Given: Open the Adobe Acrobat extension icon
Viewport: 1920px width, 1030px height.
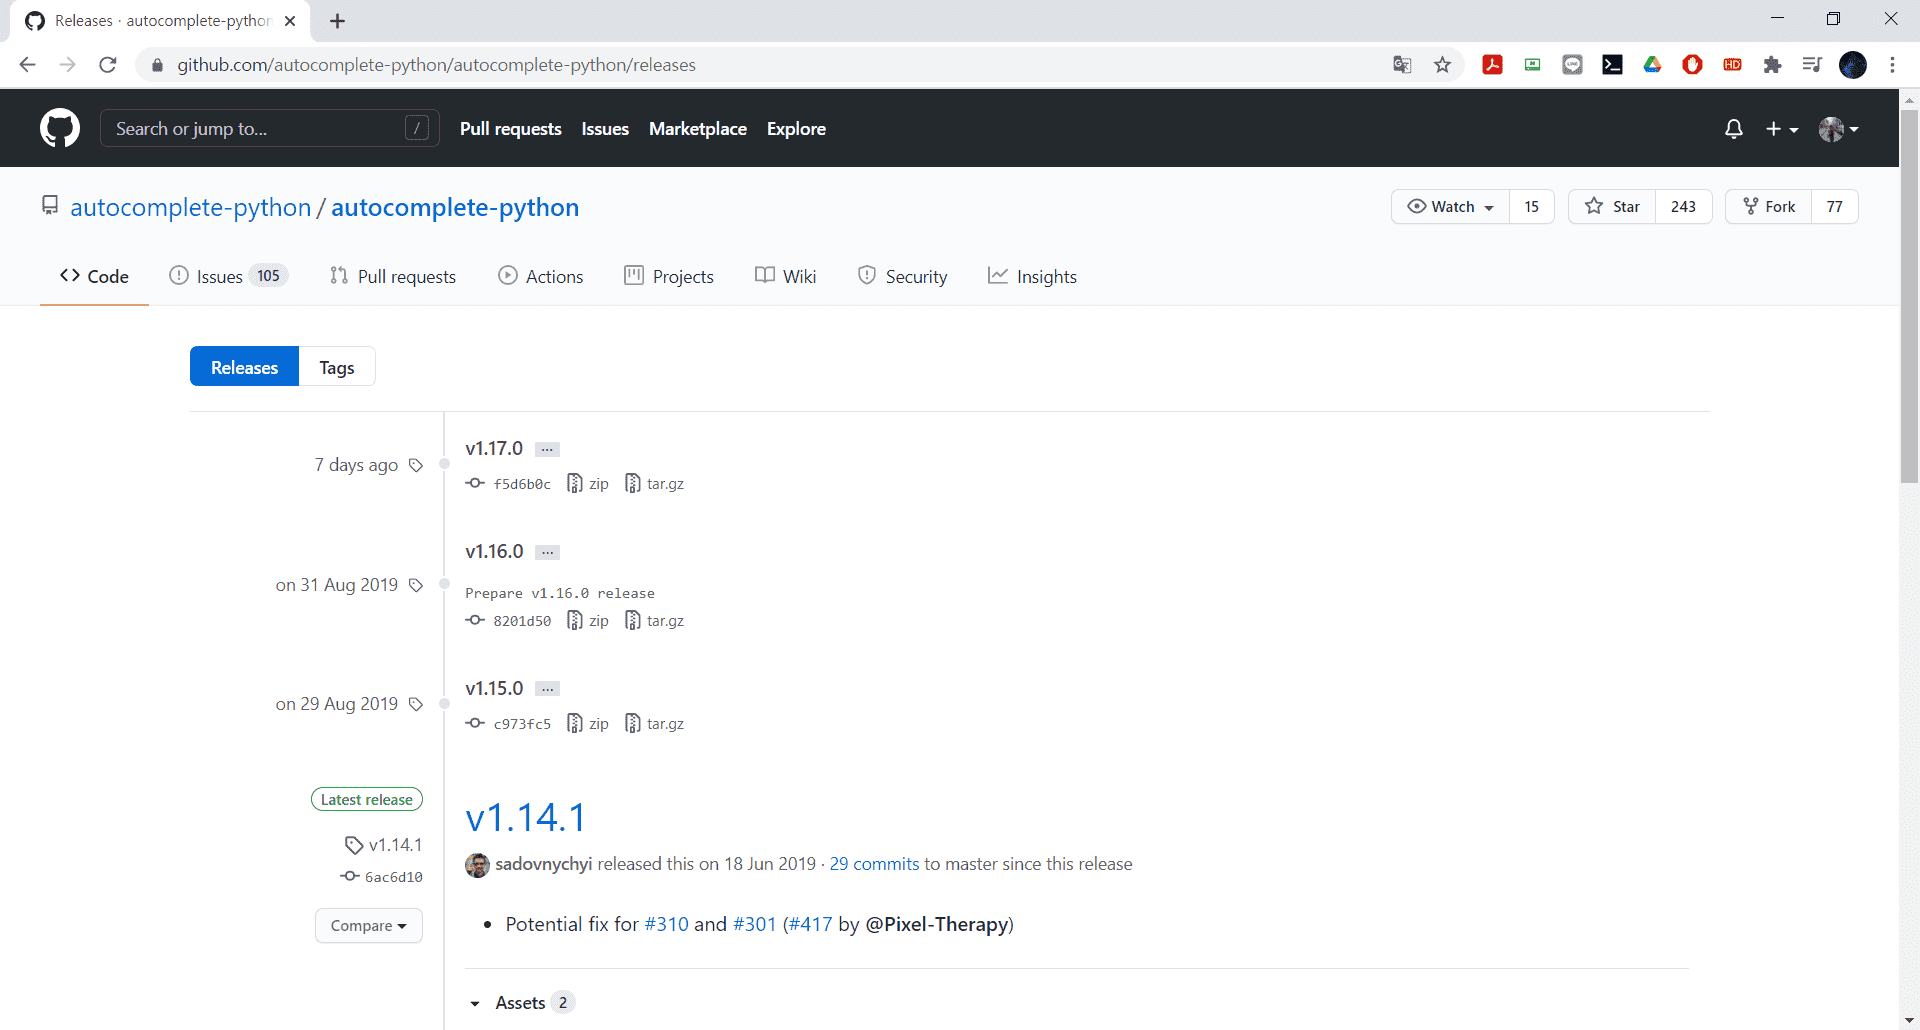Looking at the screenshot, I should [x=1492, y=65].
